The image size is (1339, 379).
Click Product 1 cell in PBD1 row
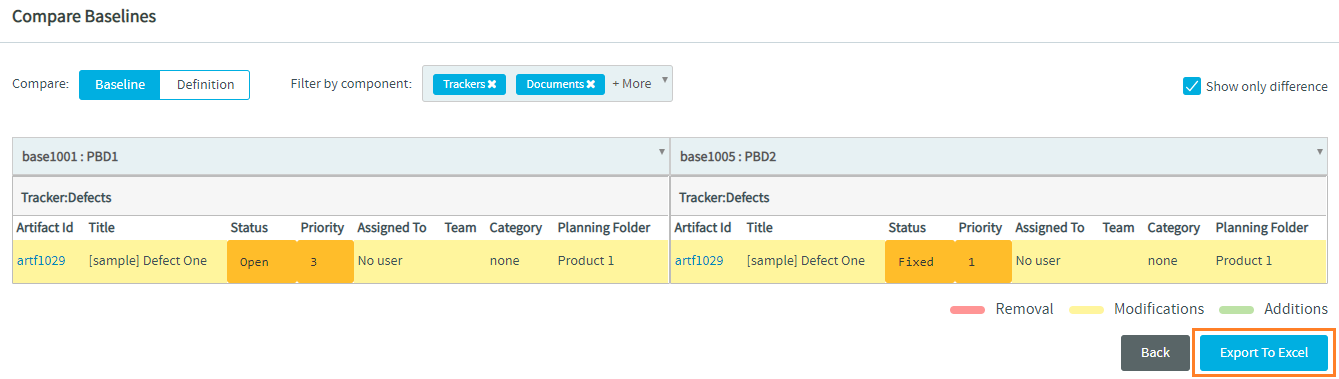point(586,261)
